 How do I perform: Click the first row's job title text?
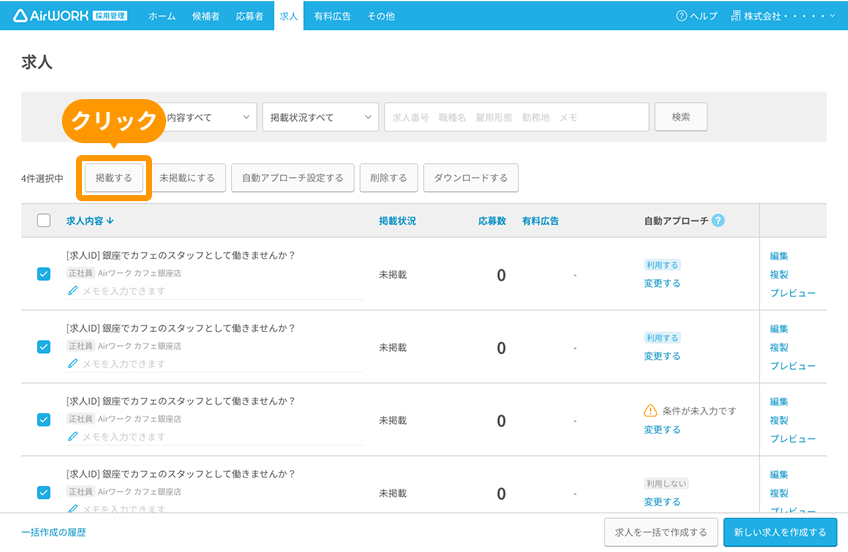coord(181,255)
